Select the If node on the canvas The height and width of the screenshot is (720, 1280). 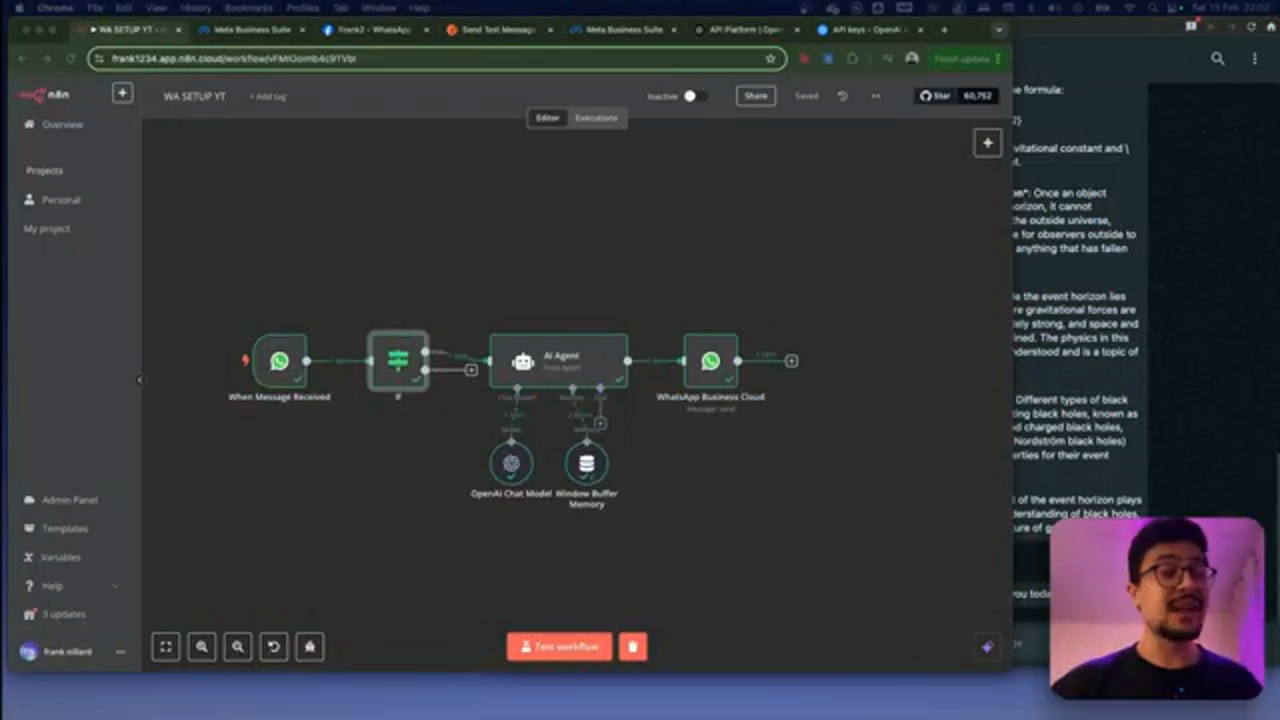tap(398, 360)
